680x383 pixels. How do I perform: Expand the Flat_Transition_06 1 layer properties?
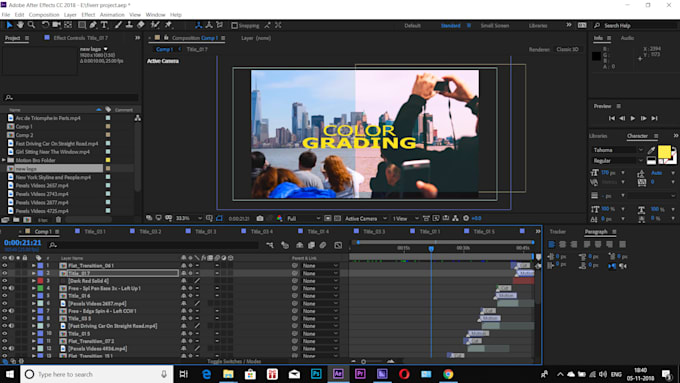click(33, 265)
